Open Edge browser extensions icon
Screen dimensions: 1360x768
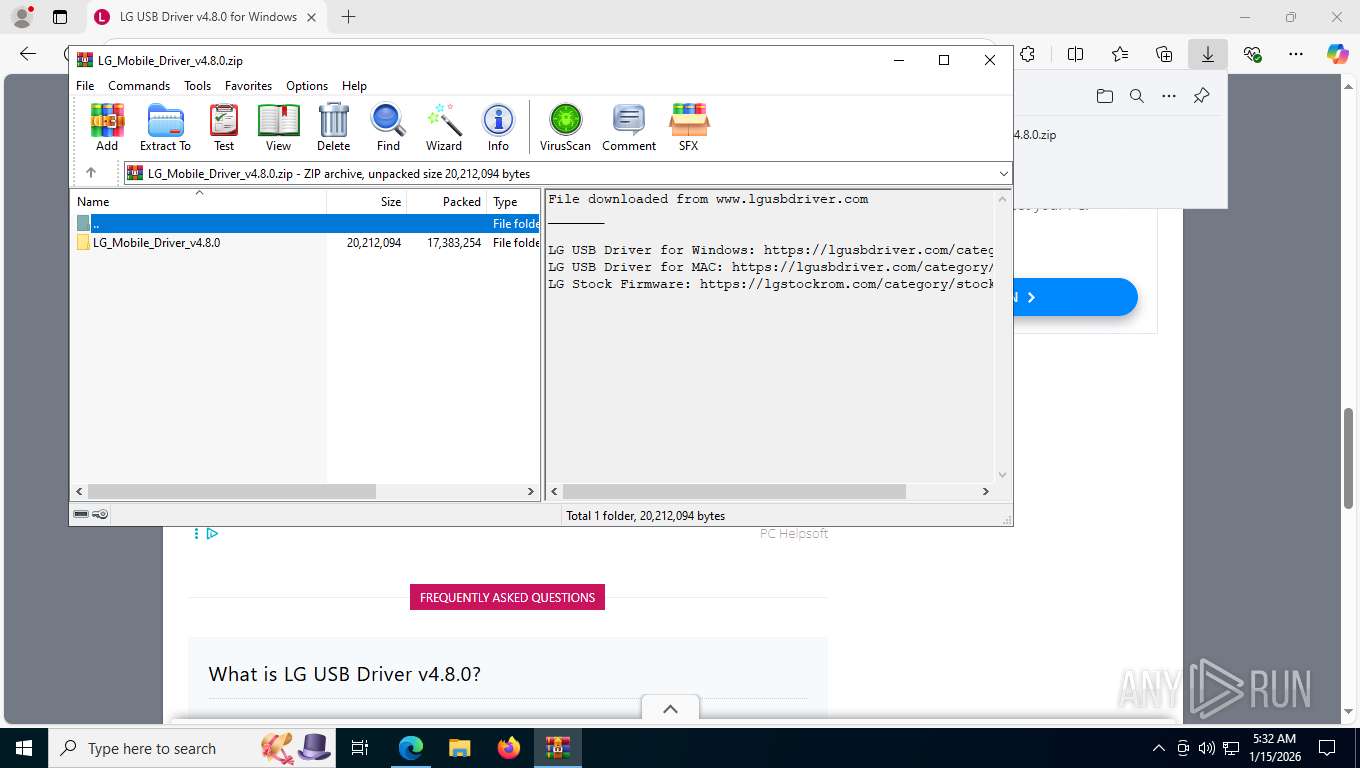tap(1027, 54)
